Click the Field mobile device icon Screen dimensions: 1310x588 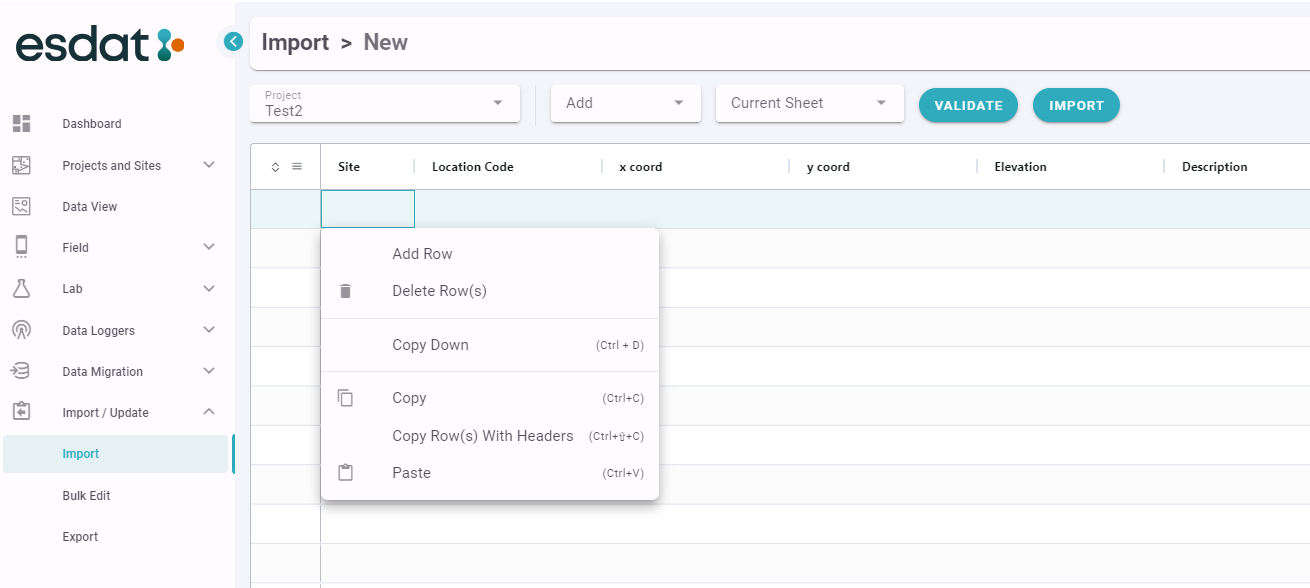tap(21, 247)
